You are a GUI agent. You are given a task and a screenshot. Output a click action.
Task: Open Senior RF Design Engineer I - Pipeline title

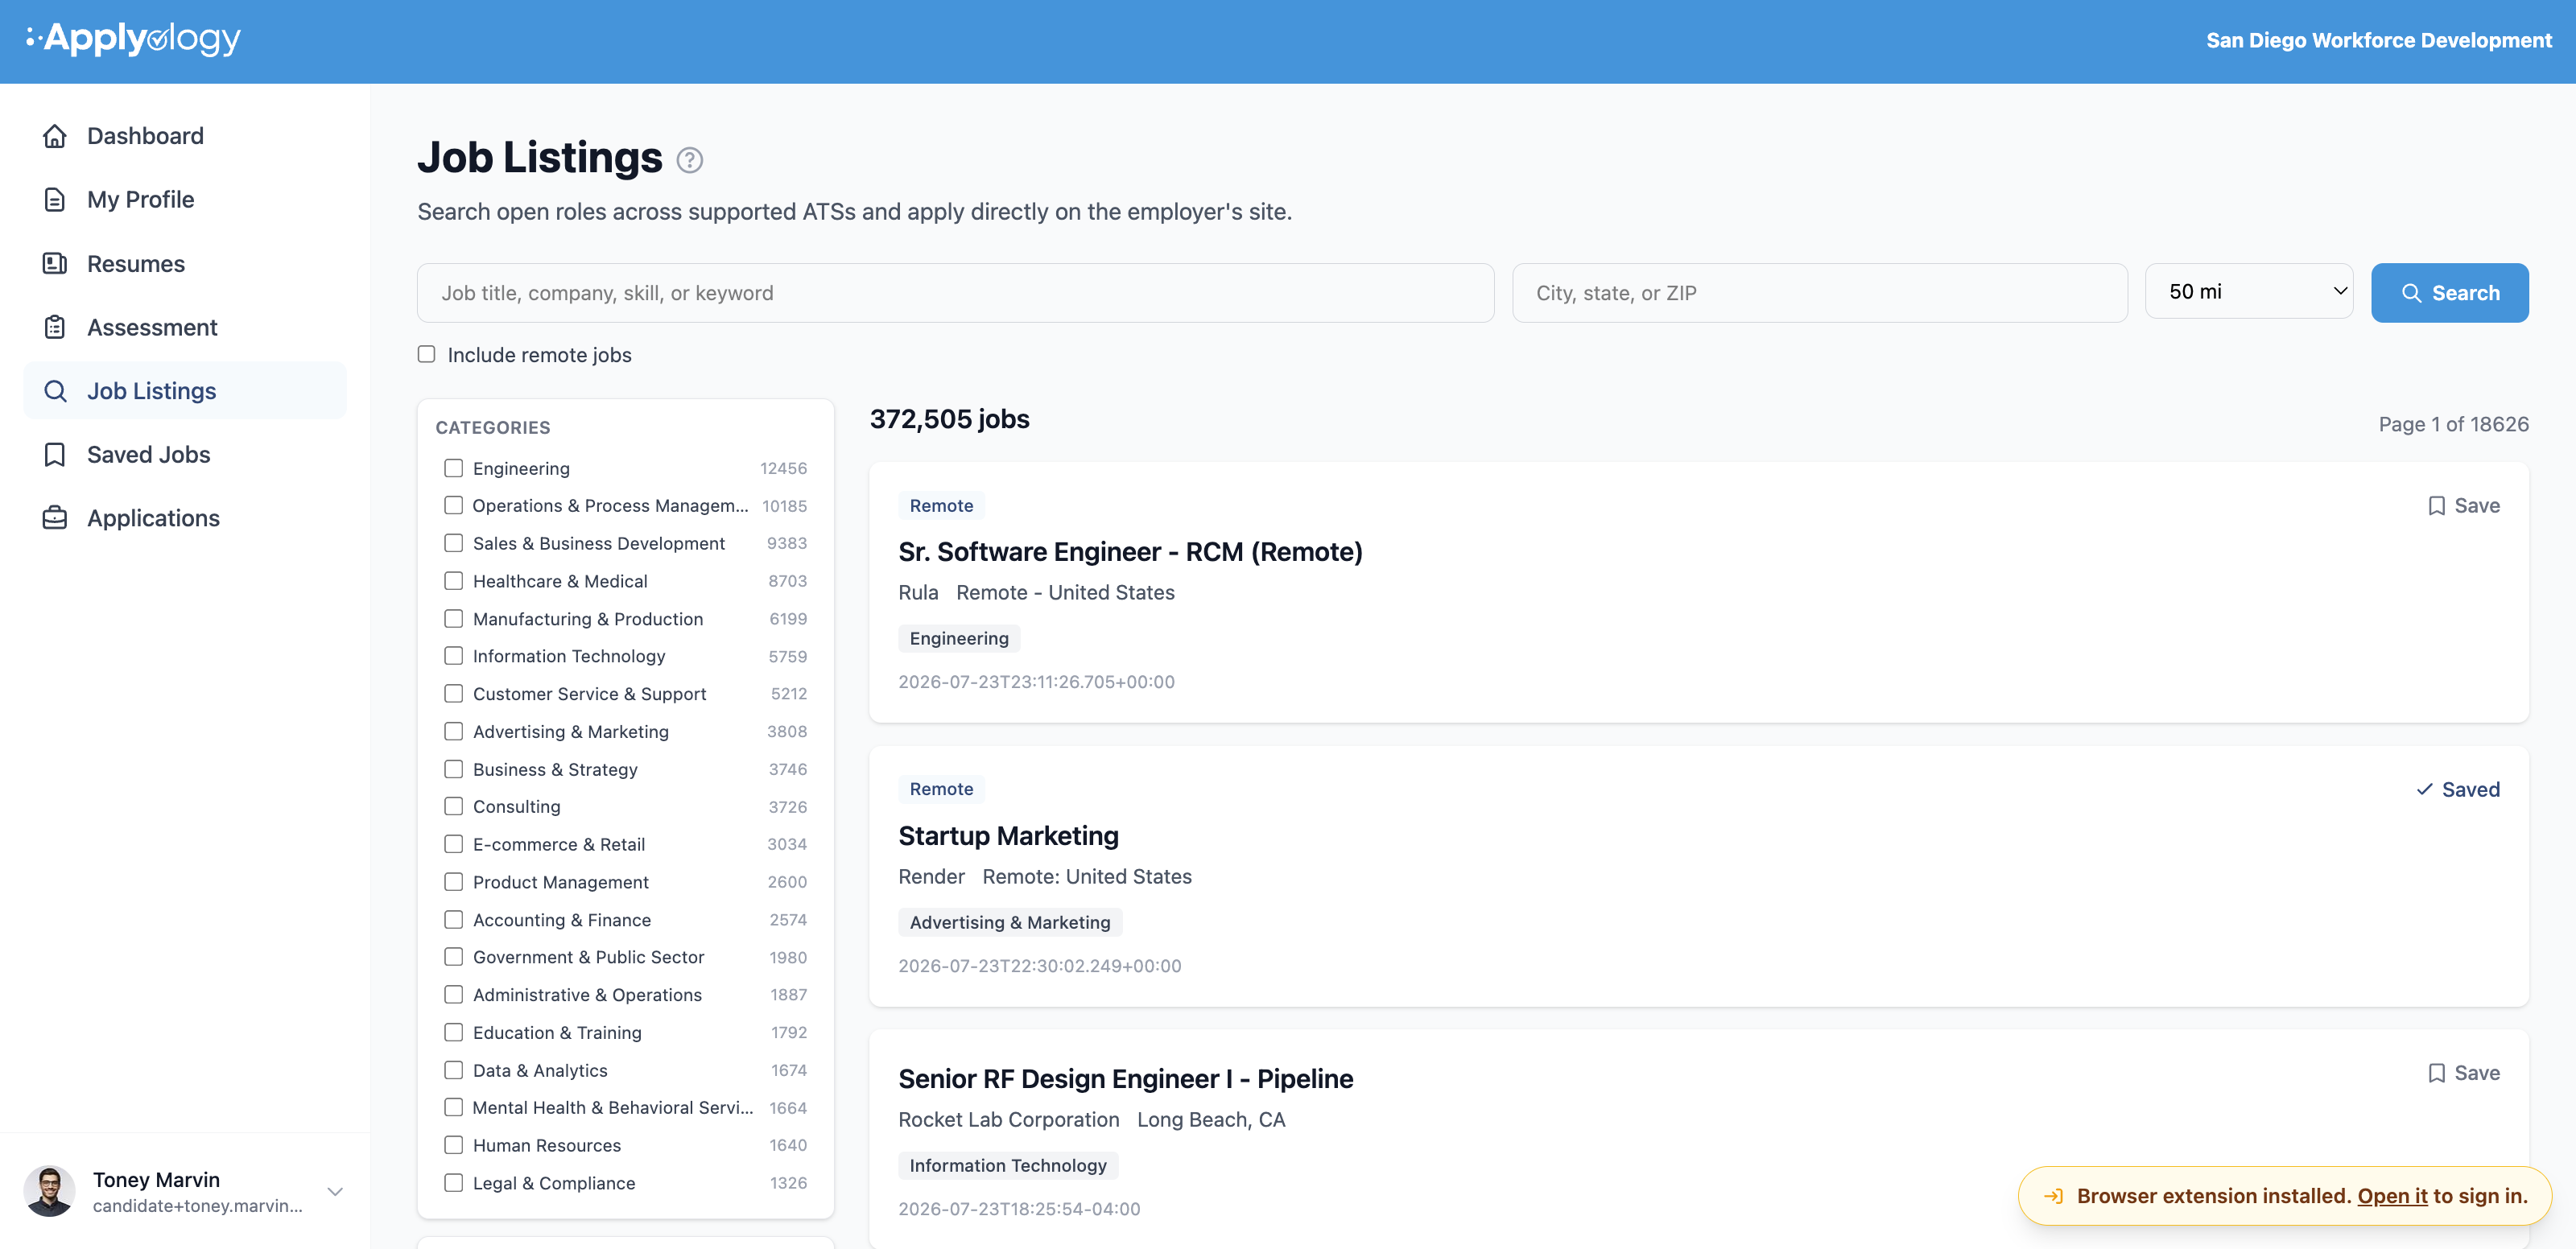pos(1125,1079)
